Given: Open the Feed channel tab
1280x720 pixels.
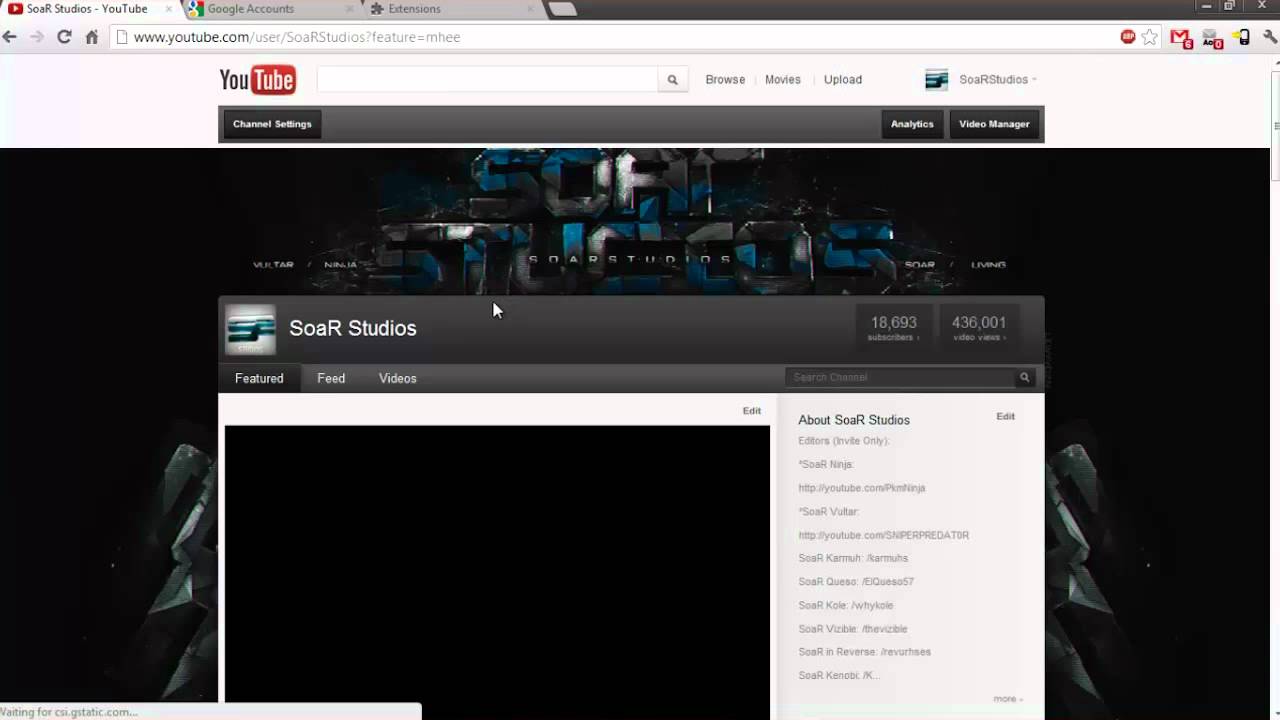Looking at the screenshot, I should pos(331,378).
